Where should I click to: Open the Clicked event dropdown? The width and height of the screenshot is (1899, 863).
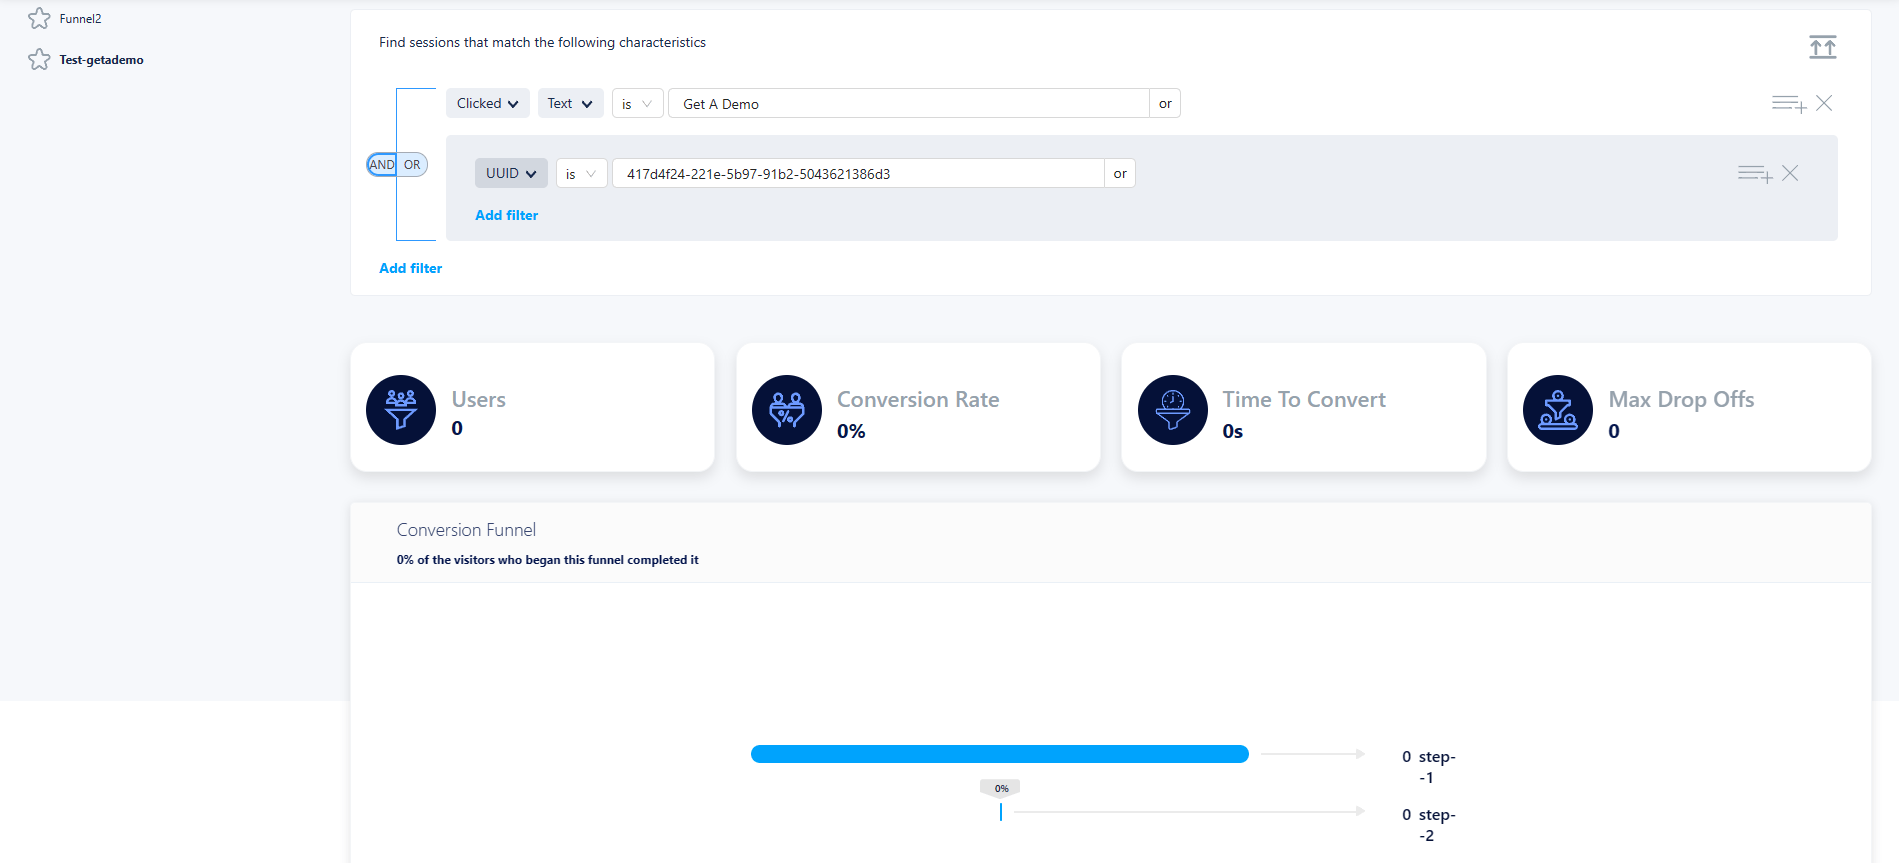[x=487, y=104]
